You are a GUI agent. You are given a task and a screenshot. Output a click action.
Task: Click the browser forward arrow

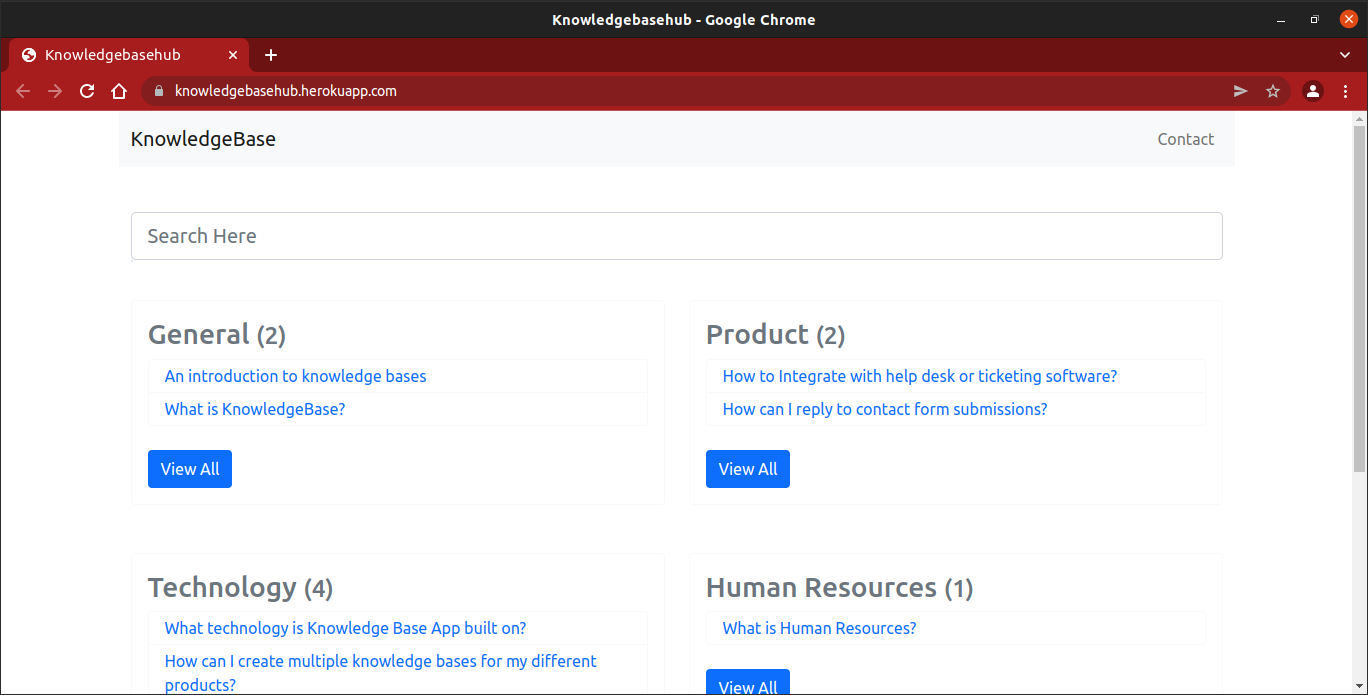click(55, 91)
